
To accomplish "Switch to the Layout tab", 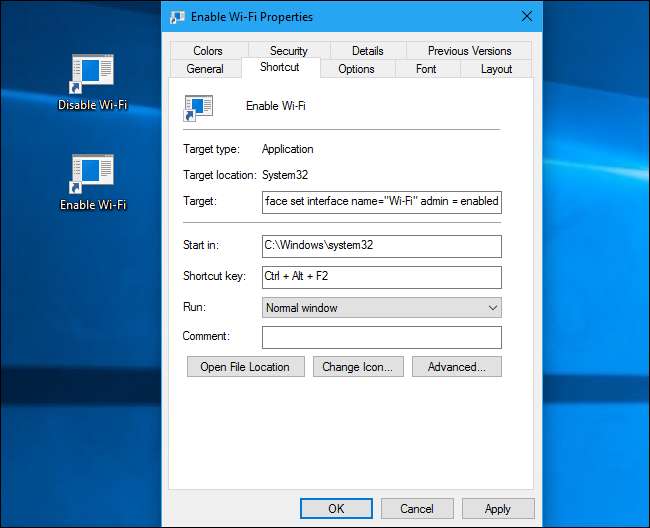I will point(496,69).
